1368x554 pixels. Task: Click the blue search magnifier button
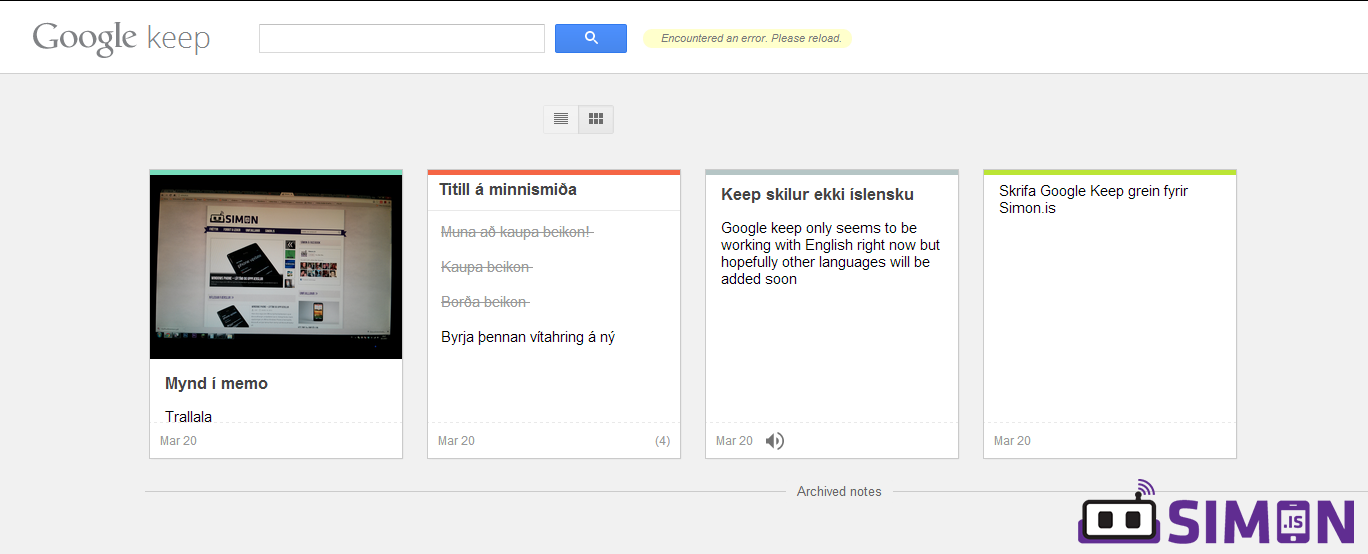pos(591,38)
